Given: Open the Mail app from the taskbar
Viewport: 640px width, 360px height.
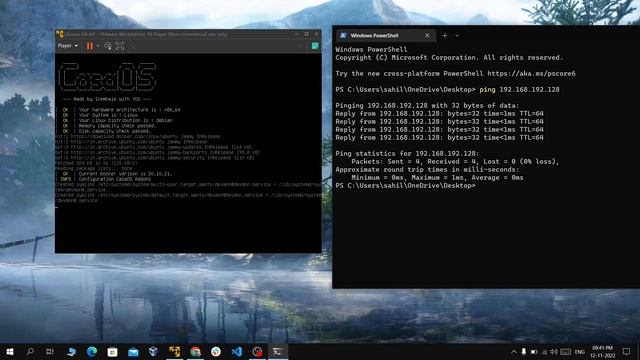Looking at the screenshot, I should pos(133,351).
